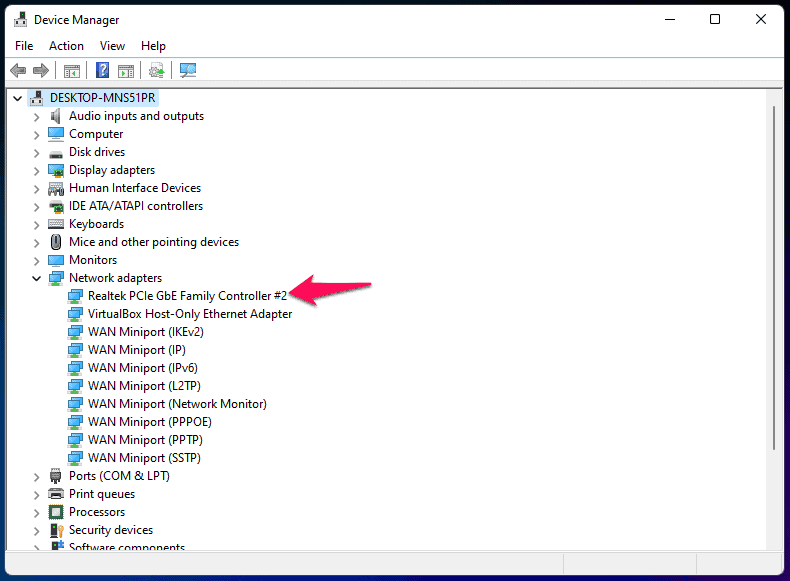This screenshot has height=581, width=790.
Task: Select Realtek PCIe GbE Family Controller #2
Action: (187, 296)
